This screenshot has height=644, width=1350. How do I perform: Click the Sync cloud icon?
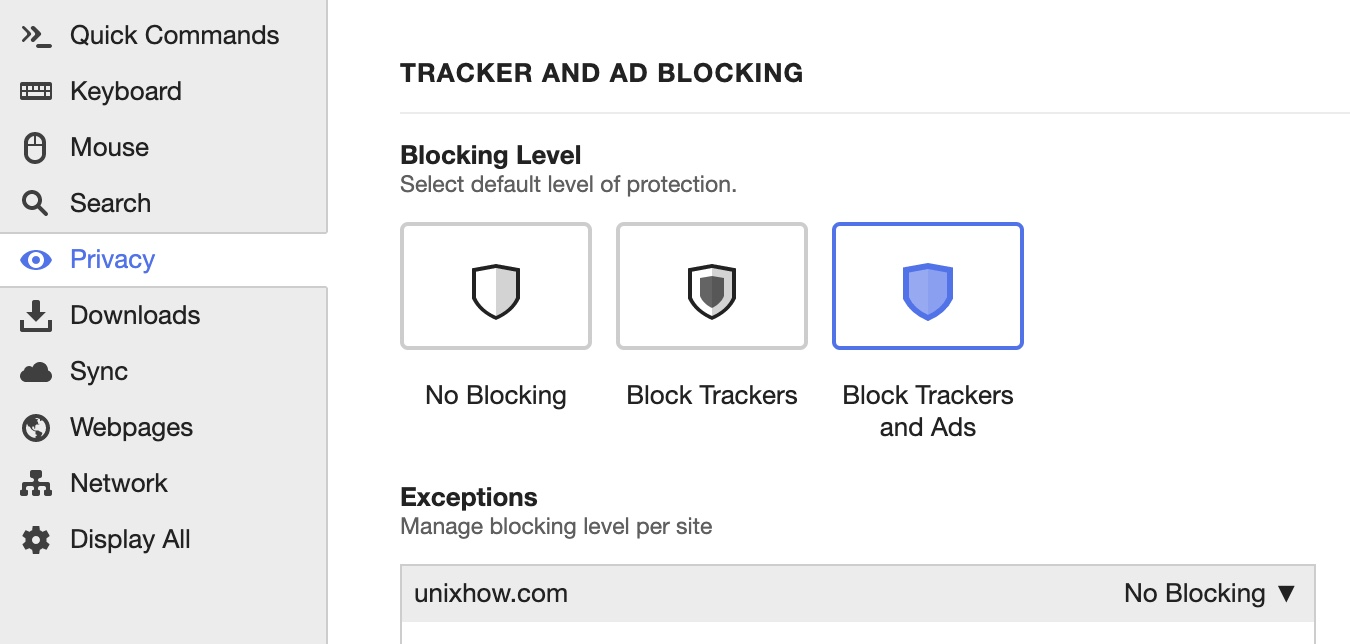click(36, 372)
